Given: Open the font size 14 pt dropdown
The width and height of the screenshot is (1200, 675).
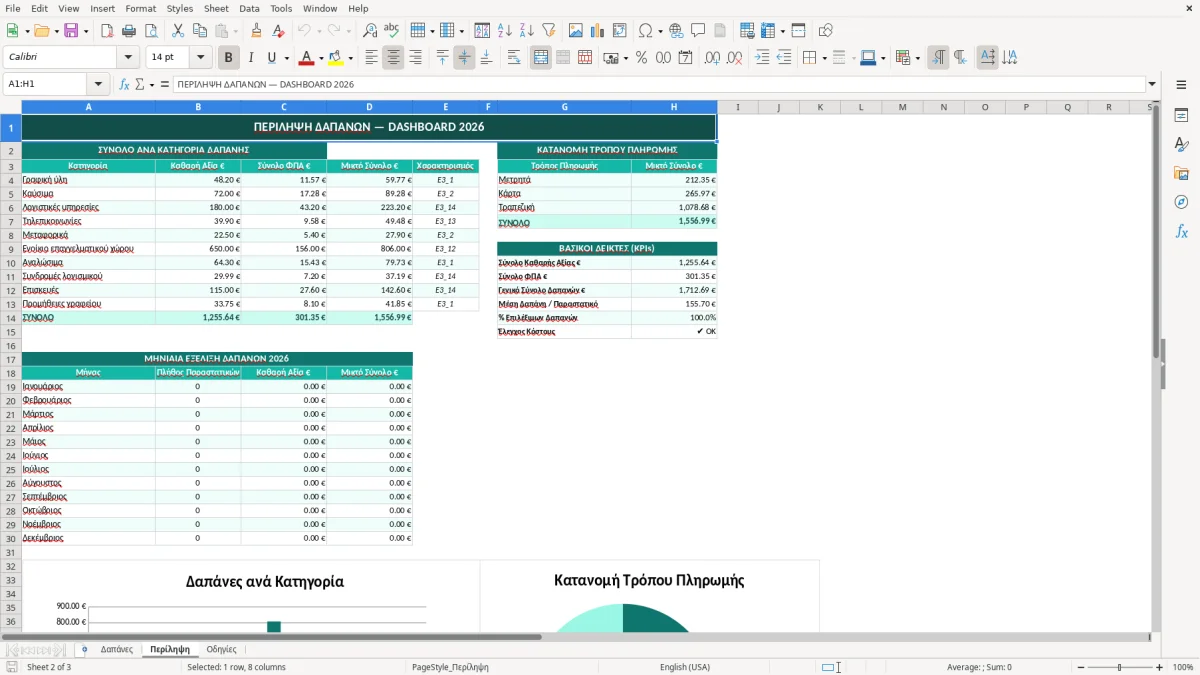Looking at the screenshot, I should 201,58.
